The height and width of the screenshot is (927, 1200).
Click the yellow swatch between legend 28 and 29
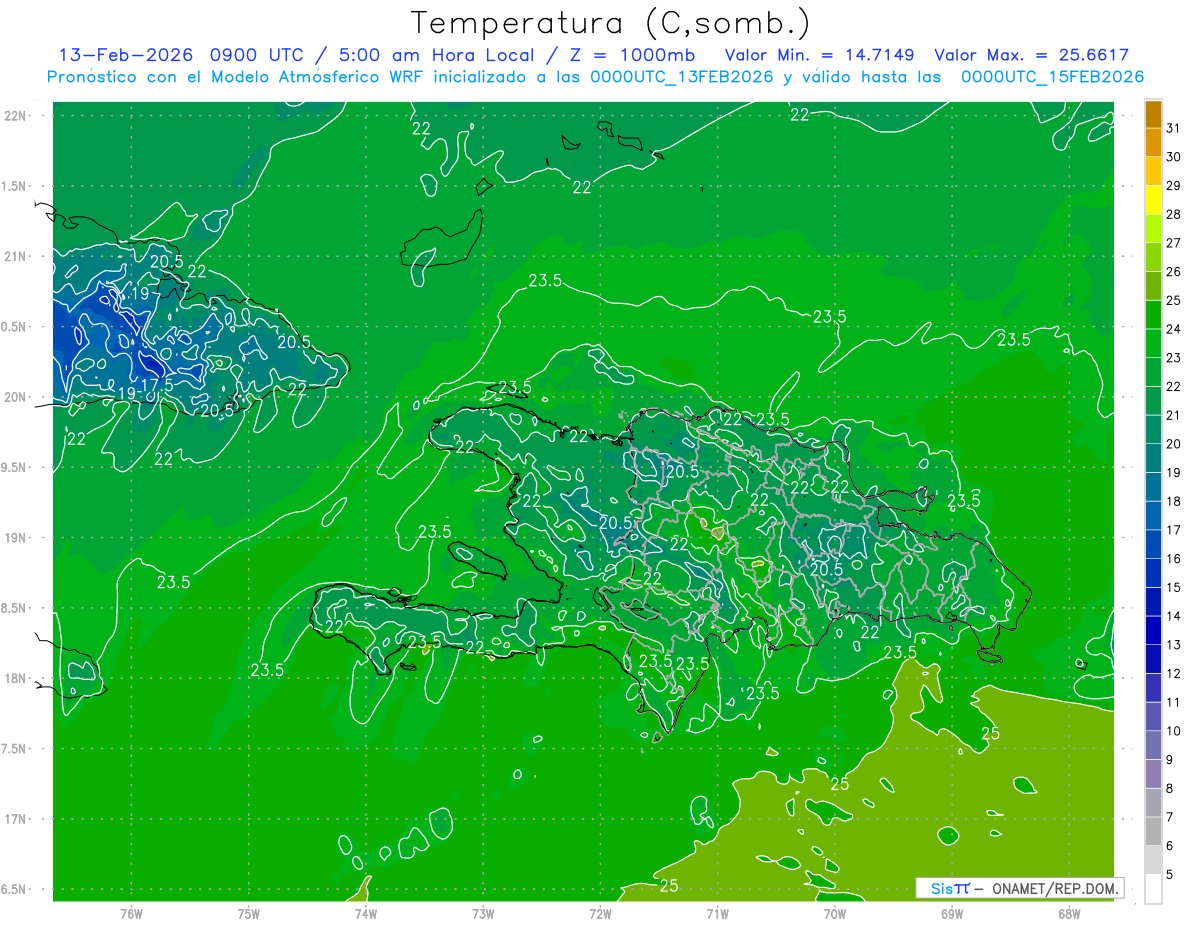tap(1153, 200)
